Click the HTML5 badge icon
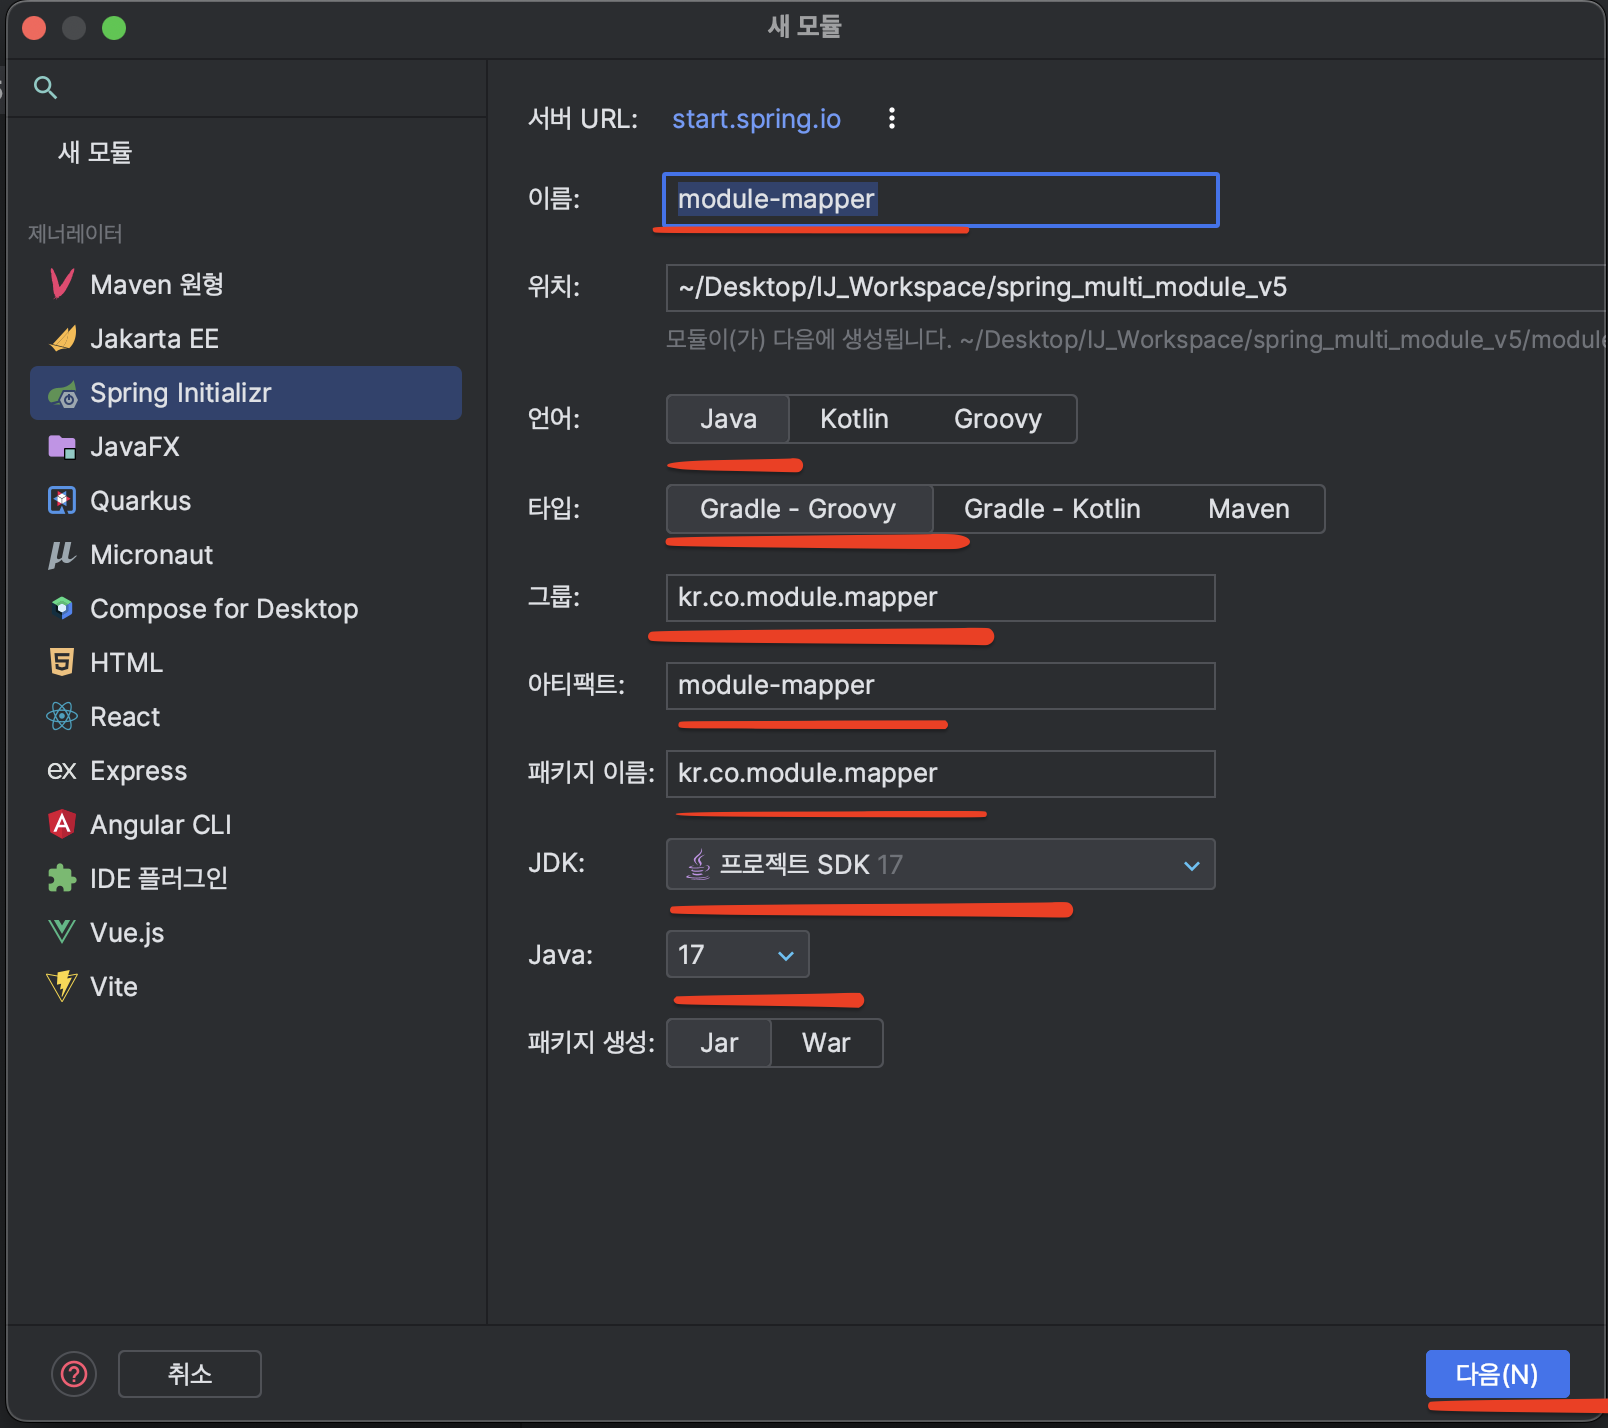 tap(62, 662)
